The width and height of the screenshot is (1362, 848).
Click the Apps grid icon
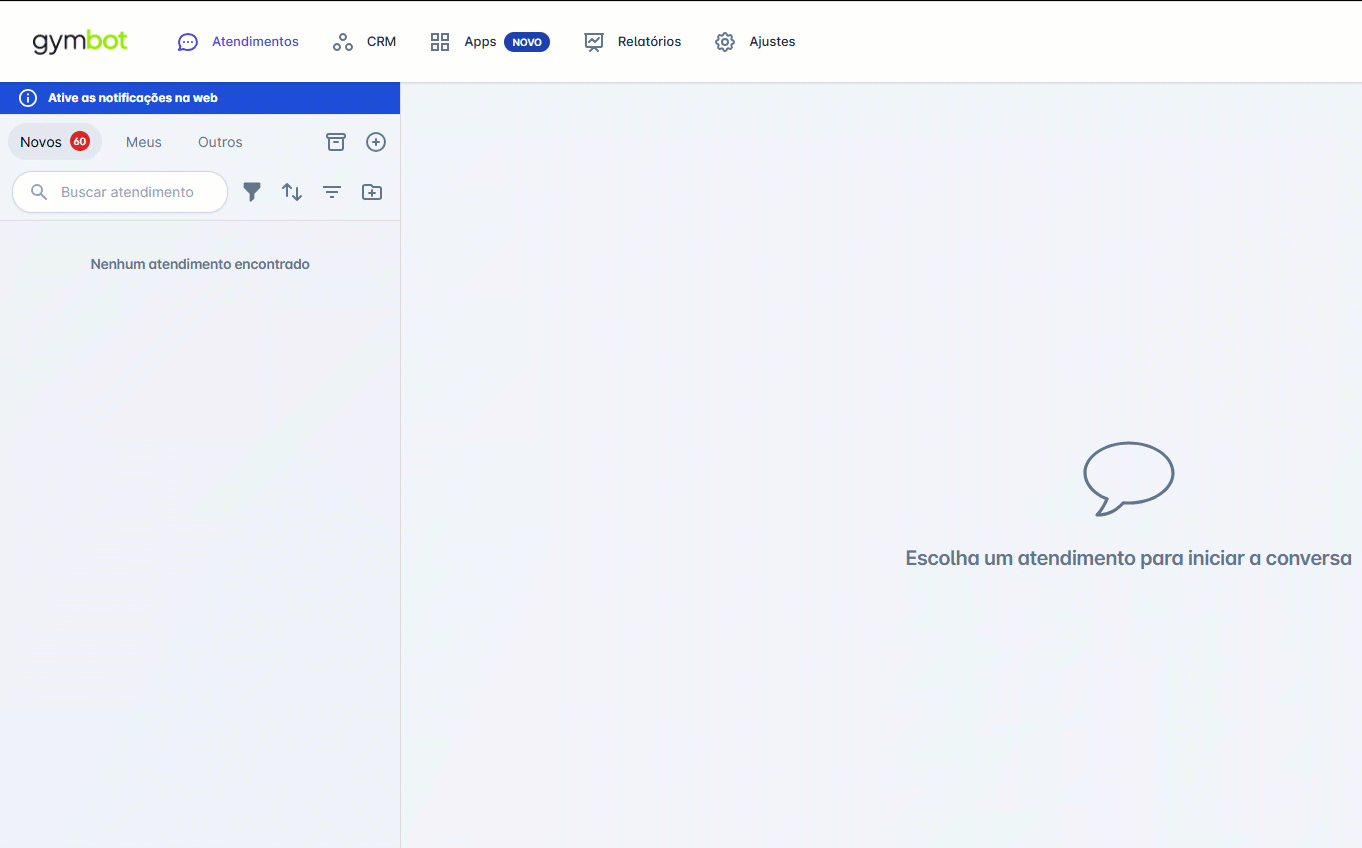click(440, 42)
